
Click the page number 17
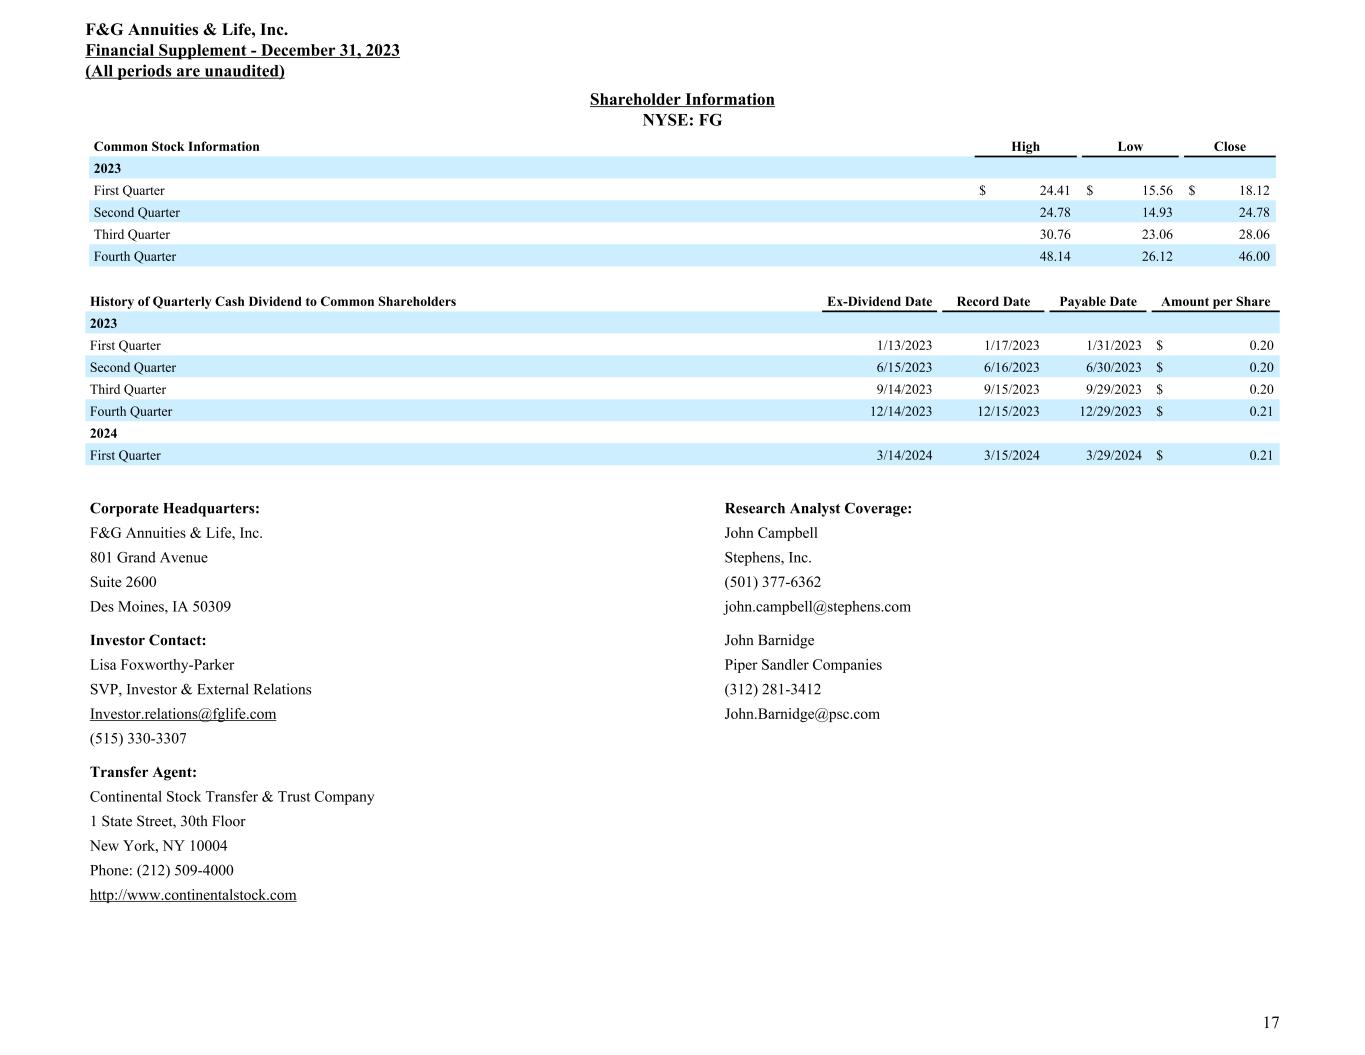[x=1270, y=1023]
